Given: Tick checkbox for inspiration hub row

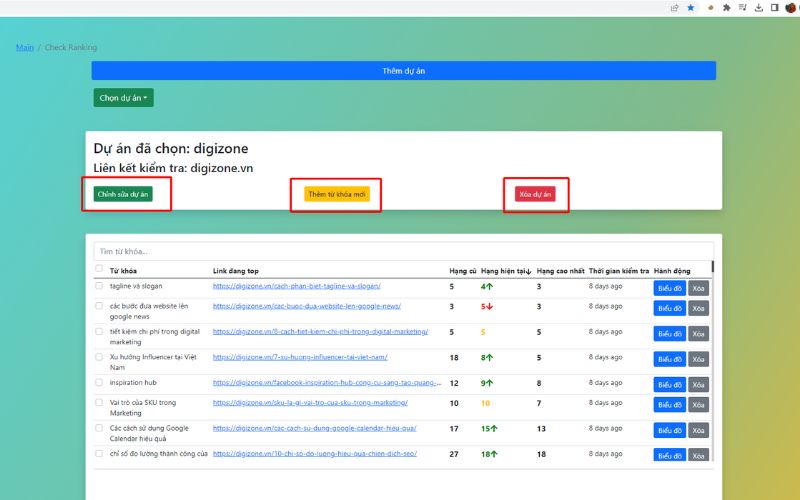Looking at the screenshot, I should click(x=99, y=382).
